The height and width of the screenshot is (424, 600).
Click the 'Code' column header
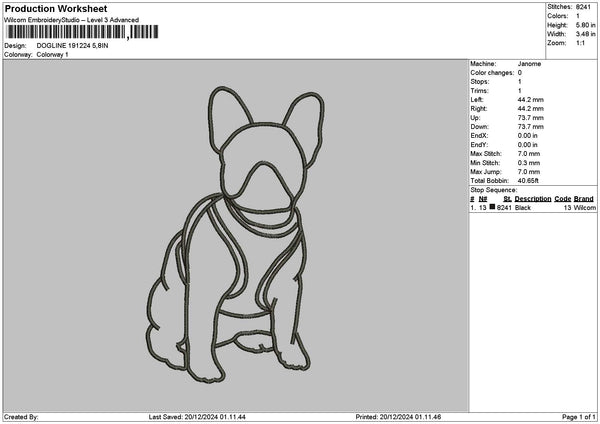(x=562, y=199)
